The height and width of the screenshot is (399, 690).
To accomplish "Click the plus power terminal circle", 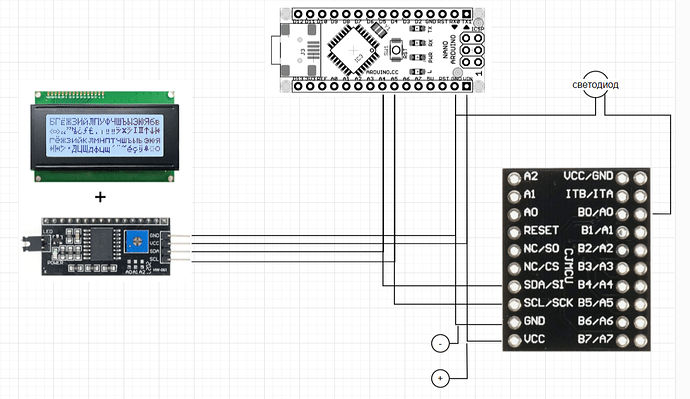I will point(440,378).
